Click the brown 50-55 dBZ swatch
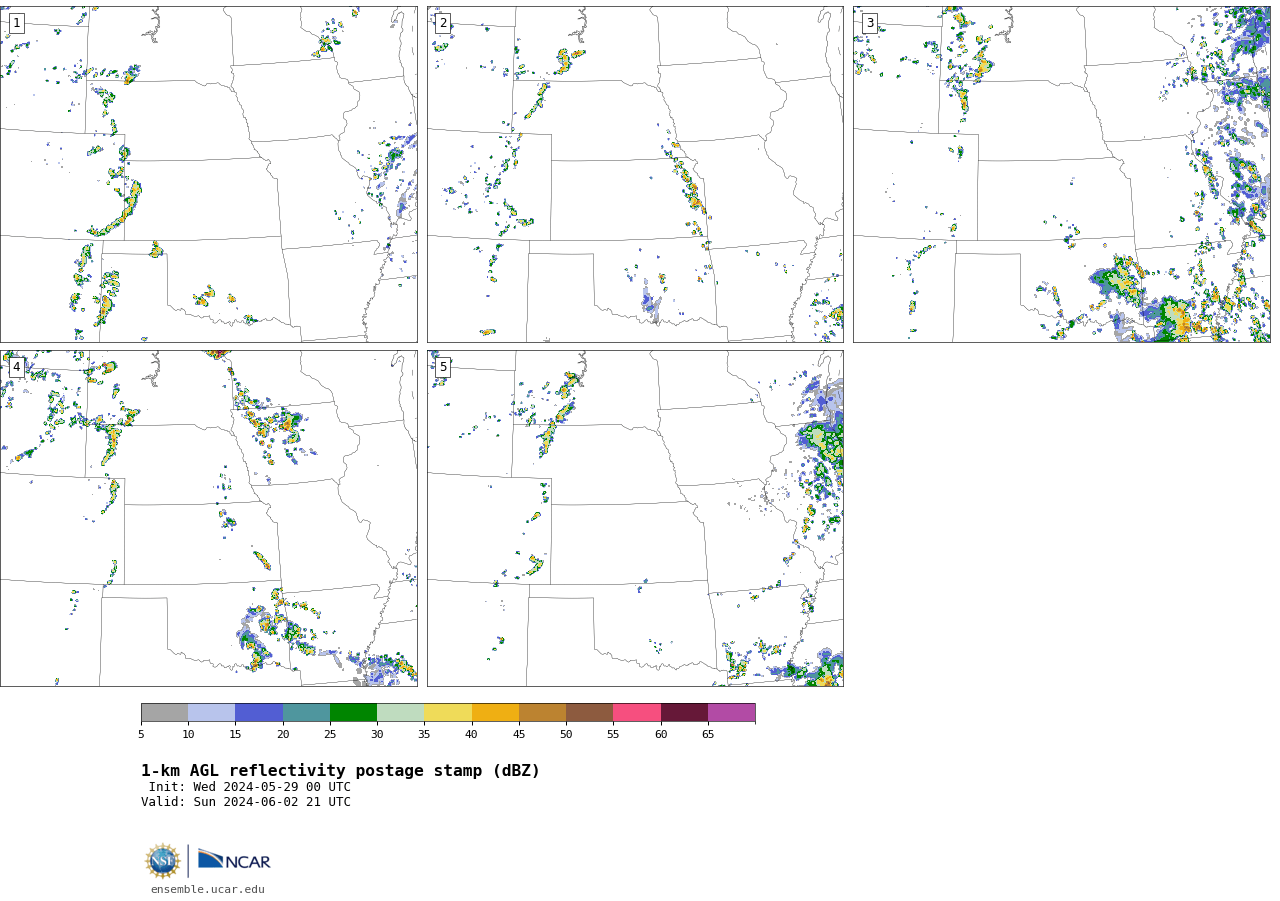The image size is (1280, 901). [x=590, y=713]
